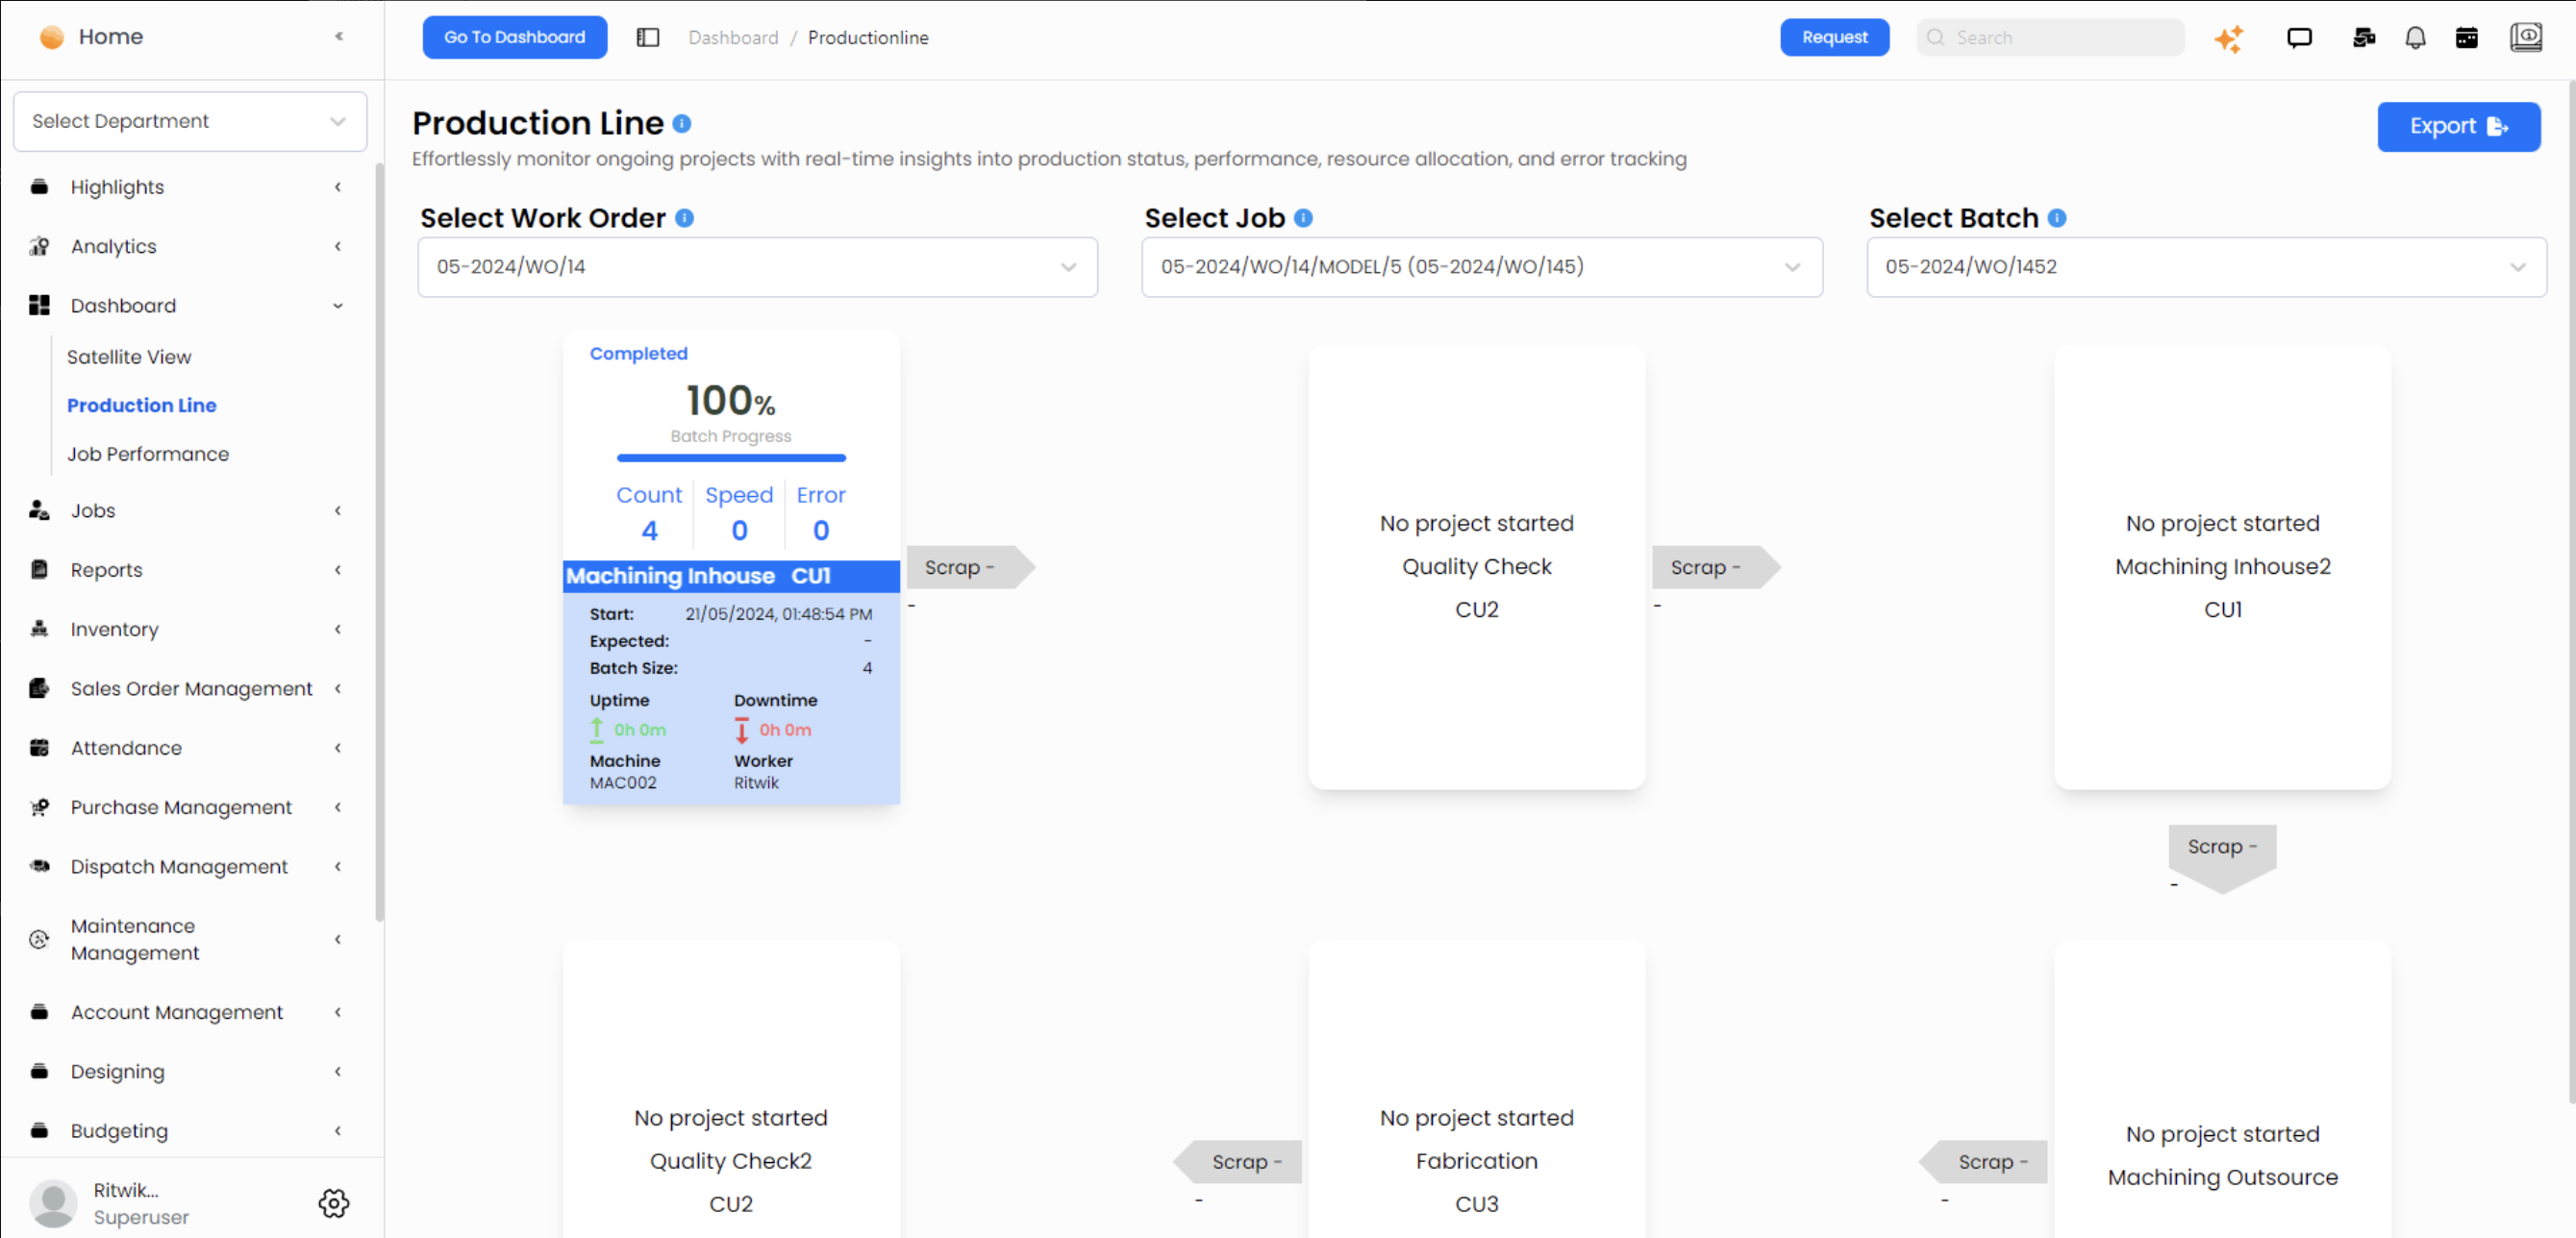Screen dimensions: 2576x1238
Task: Click the AI sparkle icon in the header
Action: [x=2228, y=38]
